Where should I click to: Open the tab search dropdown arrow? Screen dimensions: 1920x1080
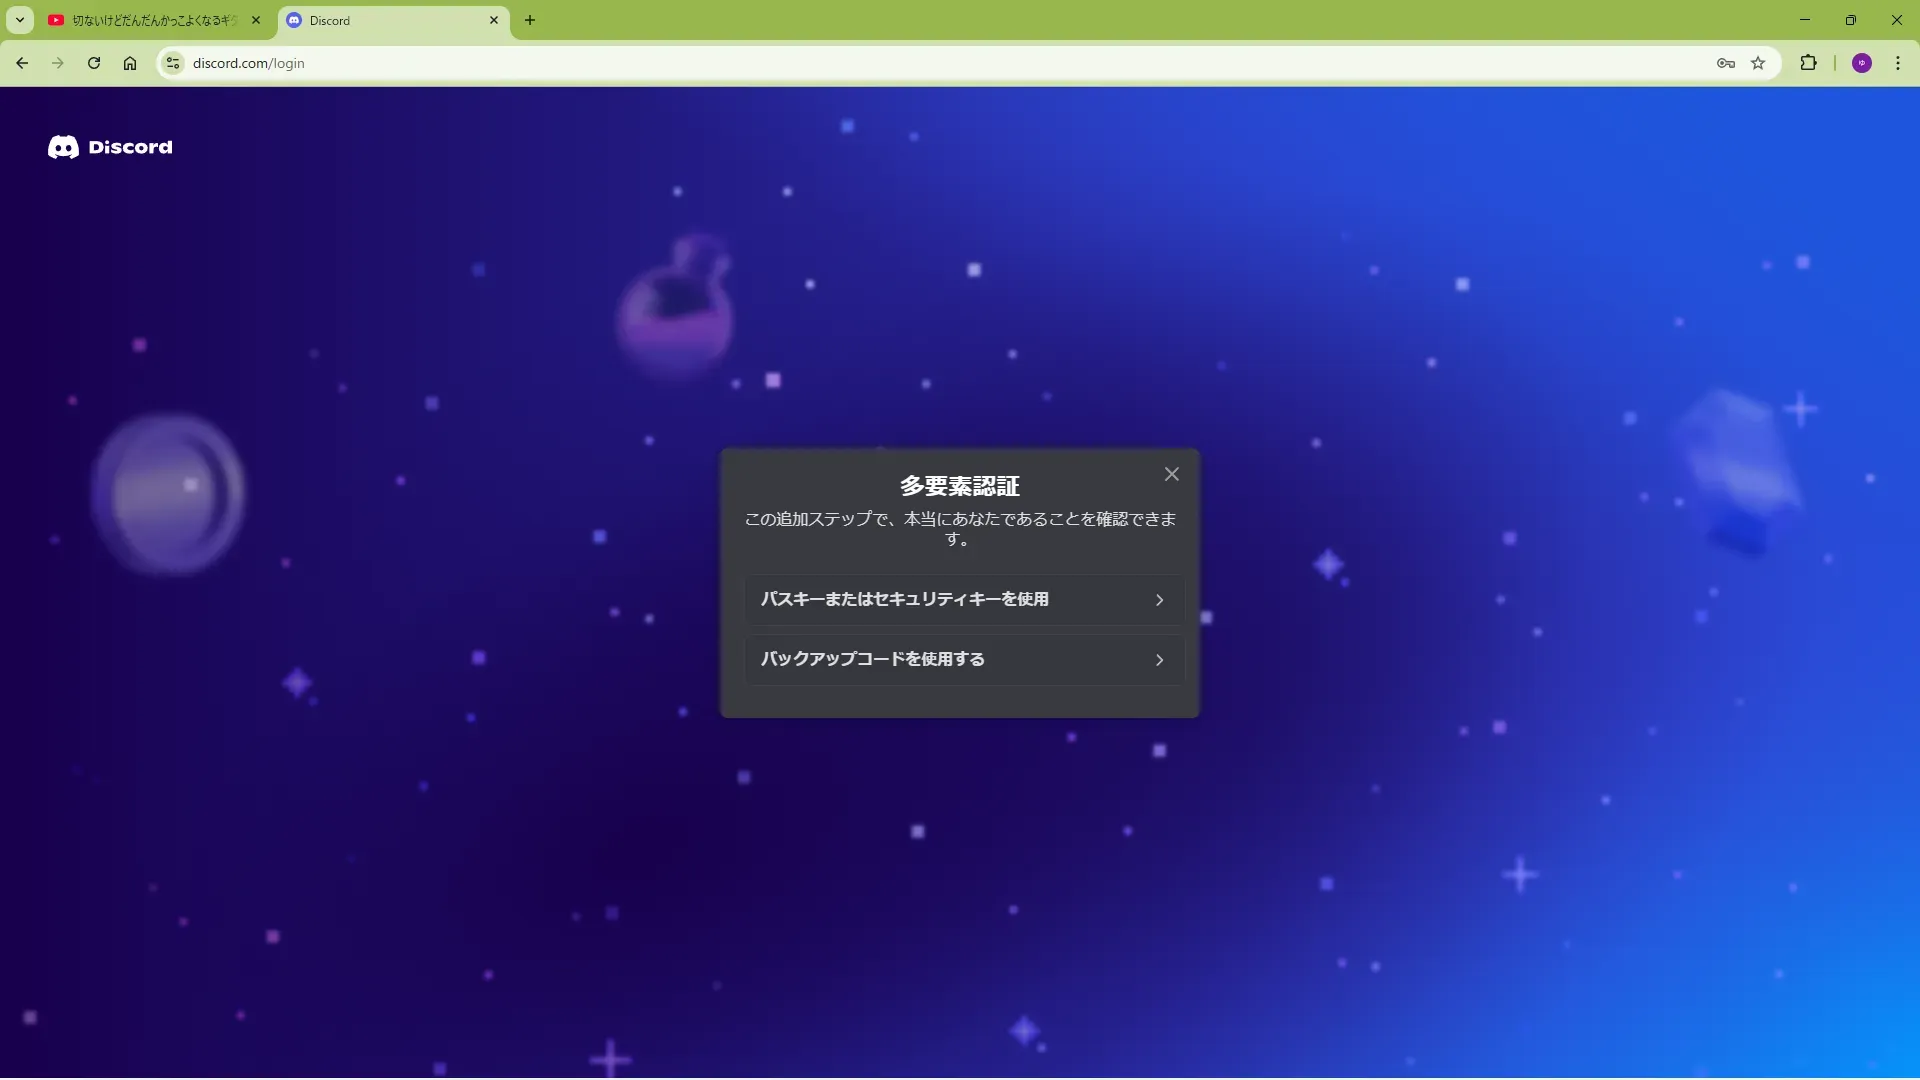tap(19, 20)
